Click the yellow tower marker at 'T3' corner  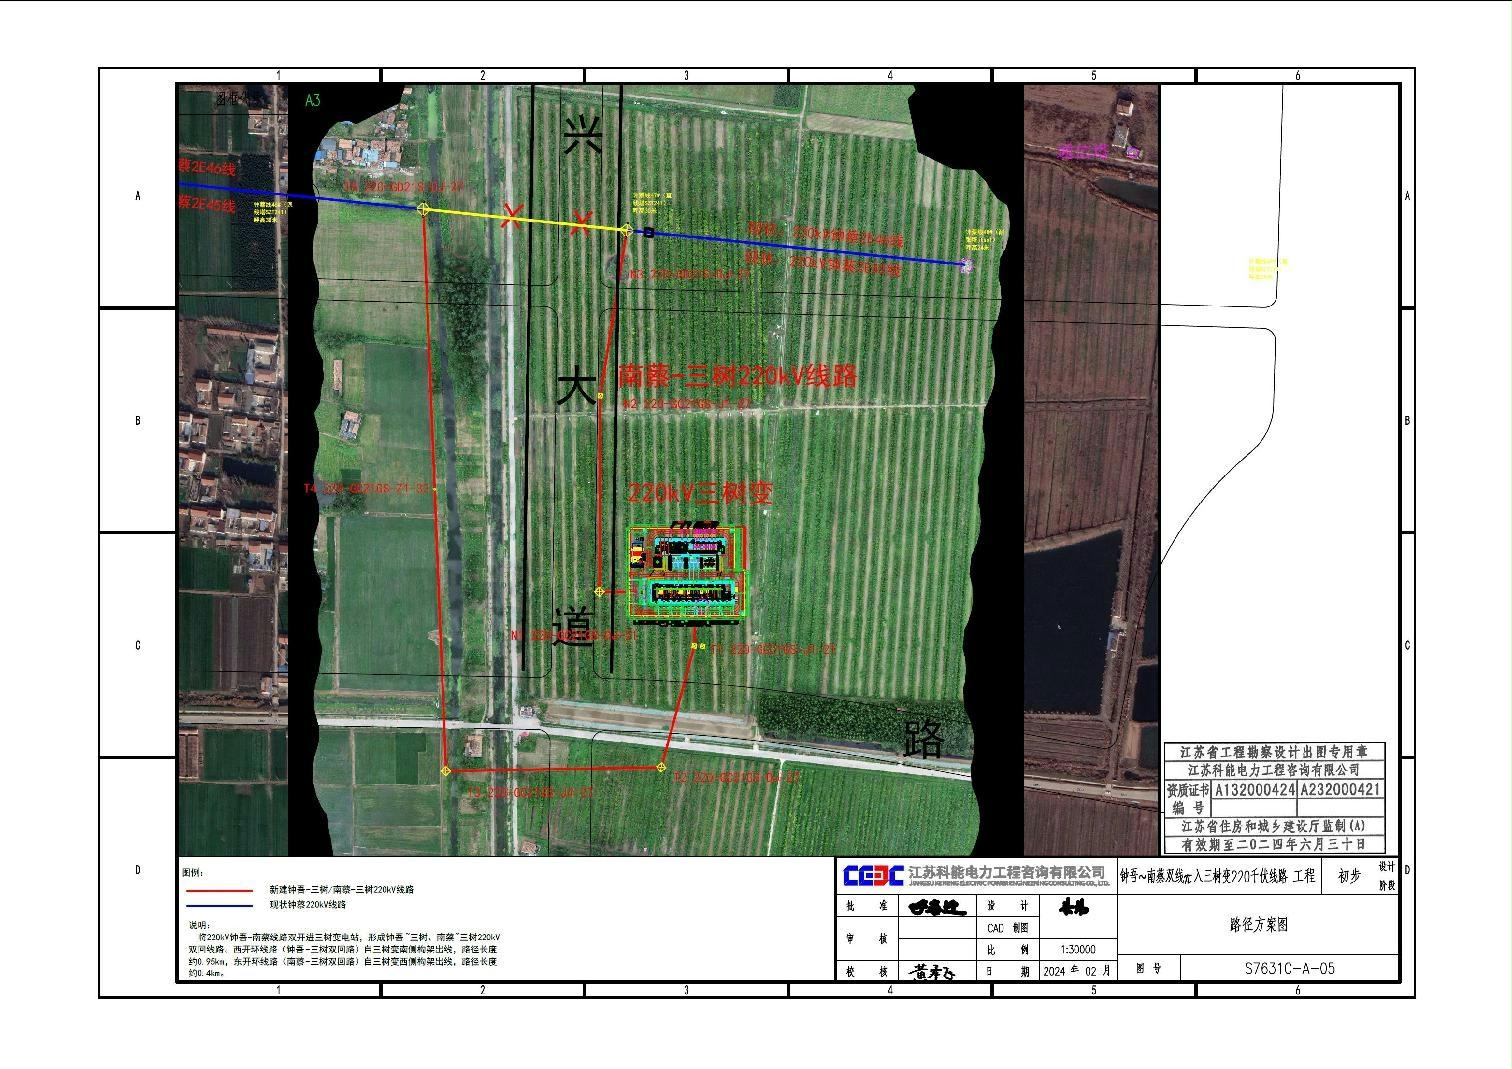tap(446, 771)
